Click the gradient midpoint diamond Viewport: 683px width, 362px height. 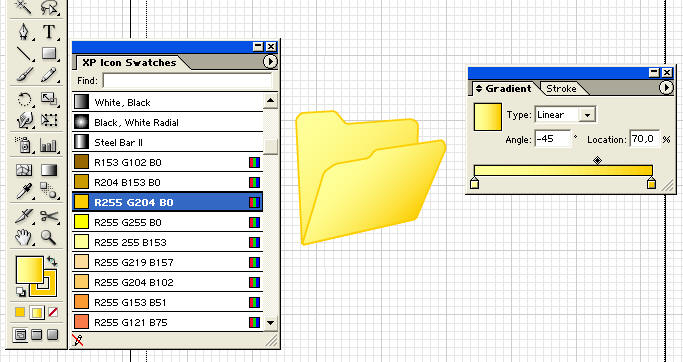click(x=598, y=160)
